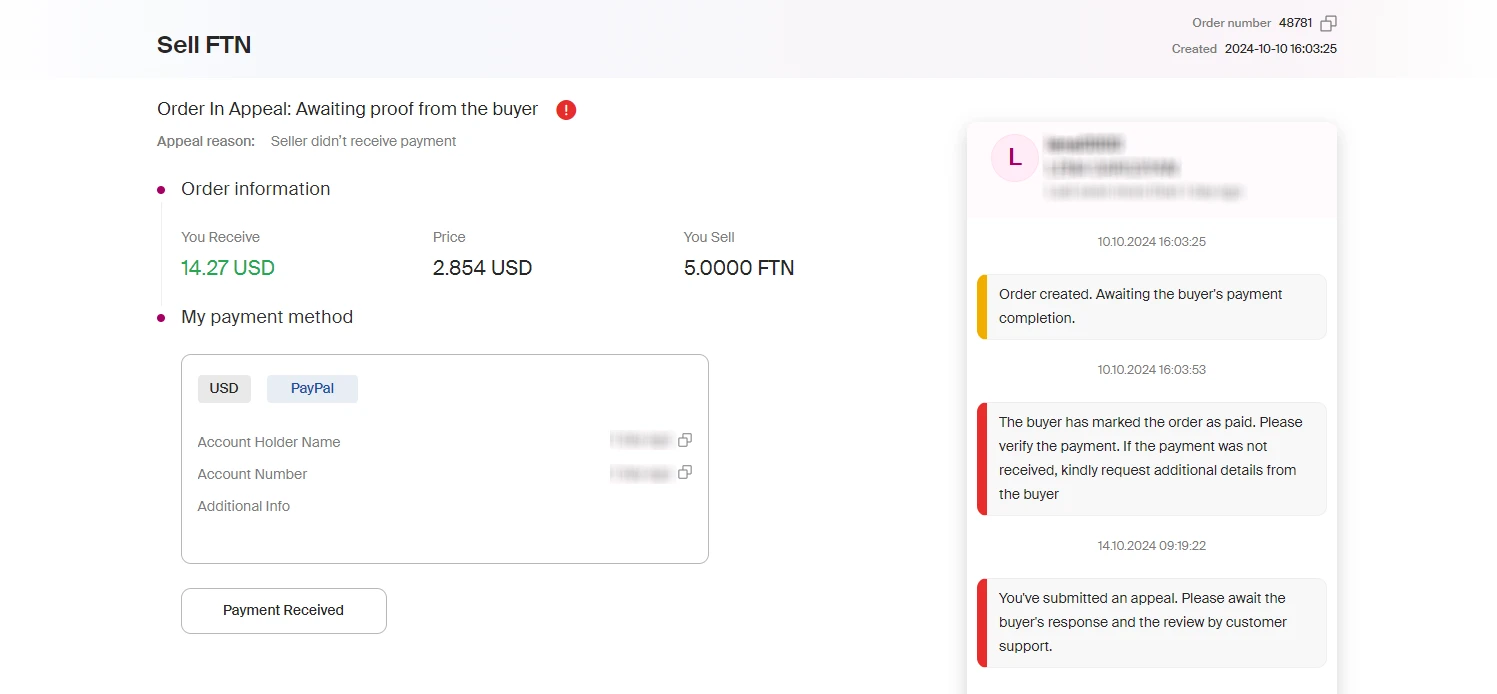
Task: Click the appeal reason text
Action: tap(363, 141)
